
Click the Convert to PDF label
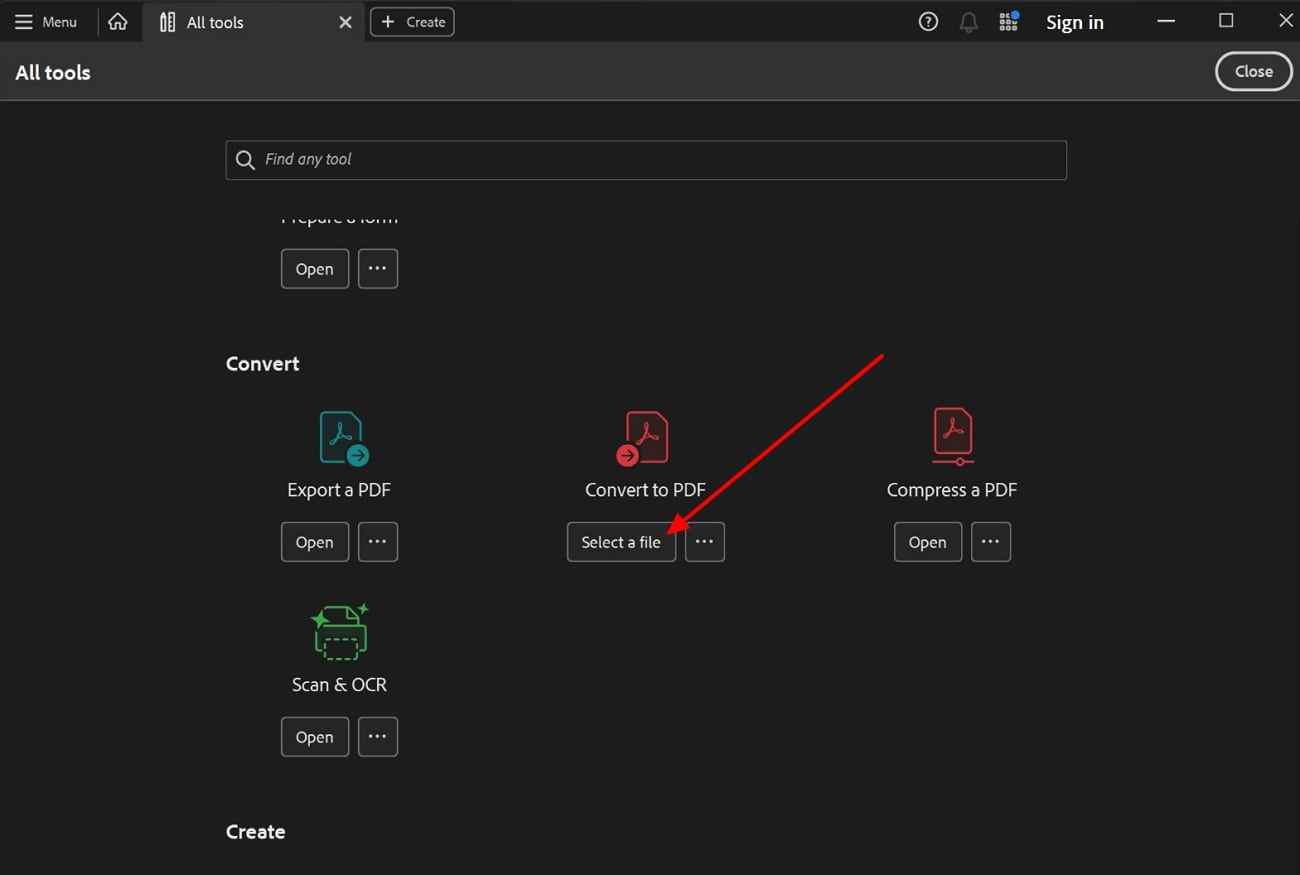pos(645,490)
